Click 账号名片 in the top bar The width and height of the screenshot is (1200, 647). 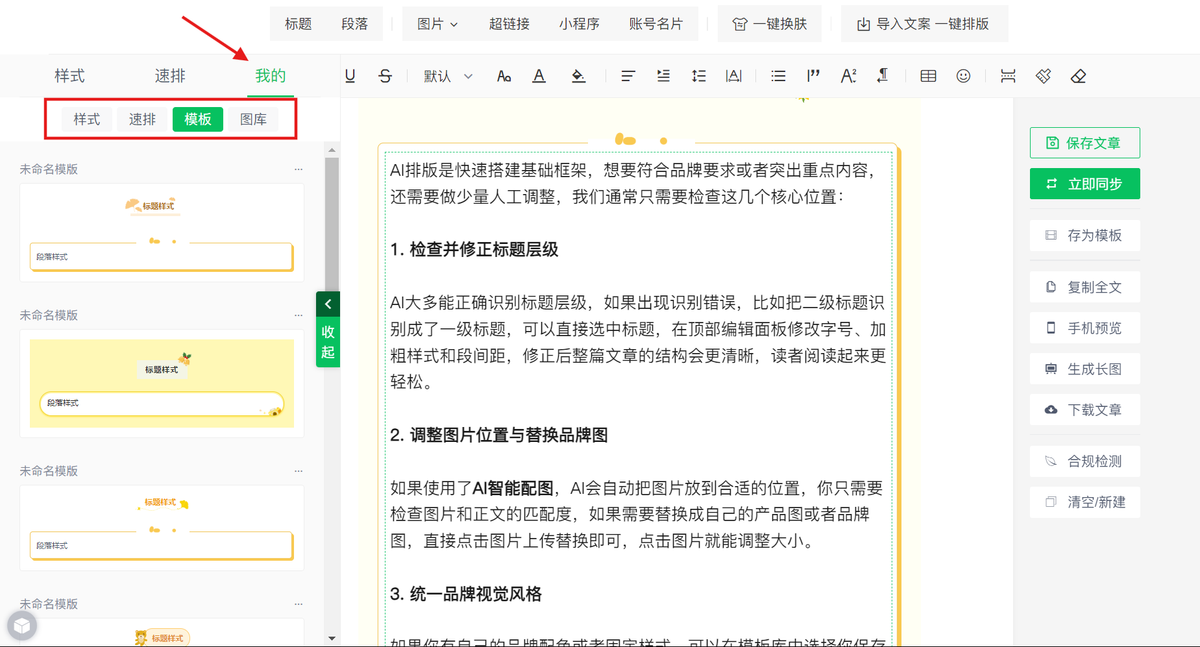pos(656,24)
